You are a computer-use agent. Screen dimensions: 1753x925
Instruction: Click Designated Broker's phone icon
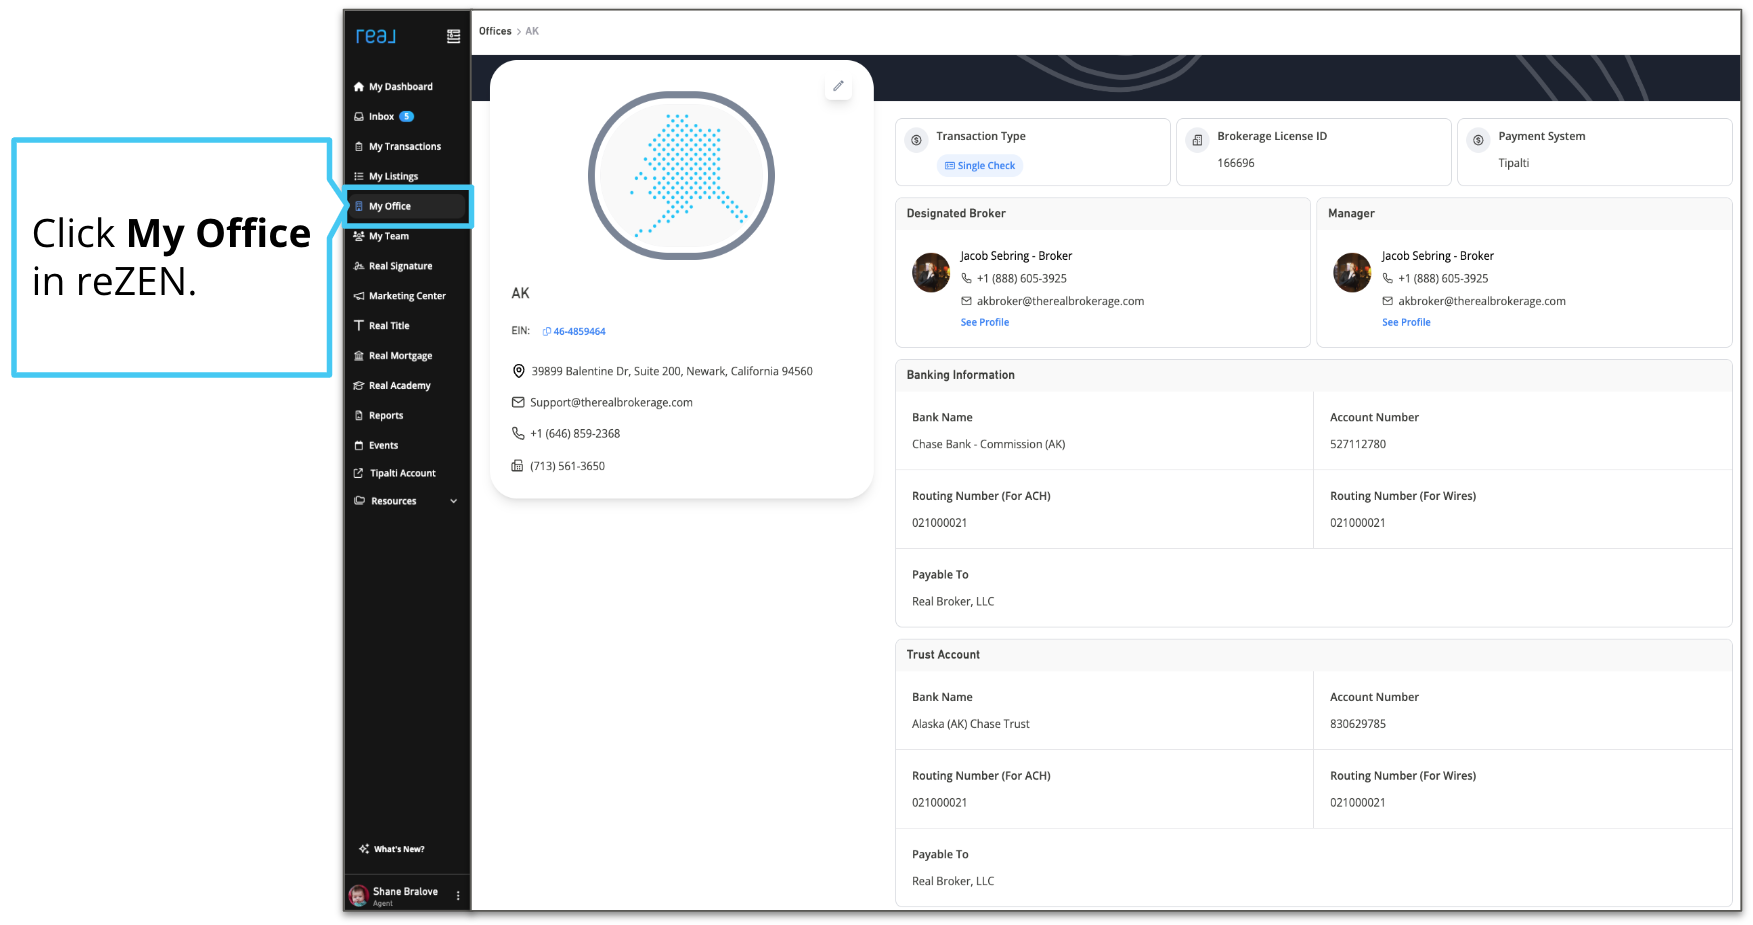[966, 279]
